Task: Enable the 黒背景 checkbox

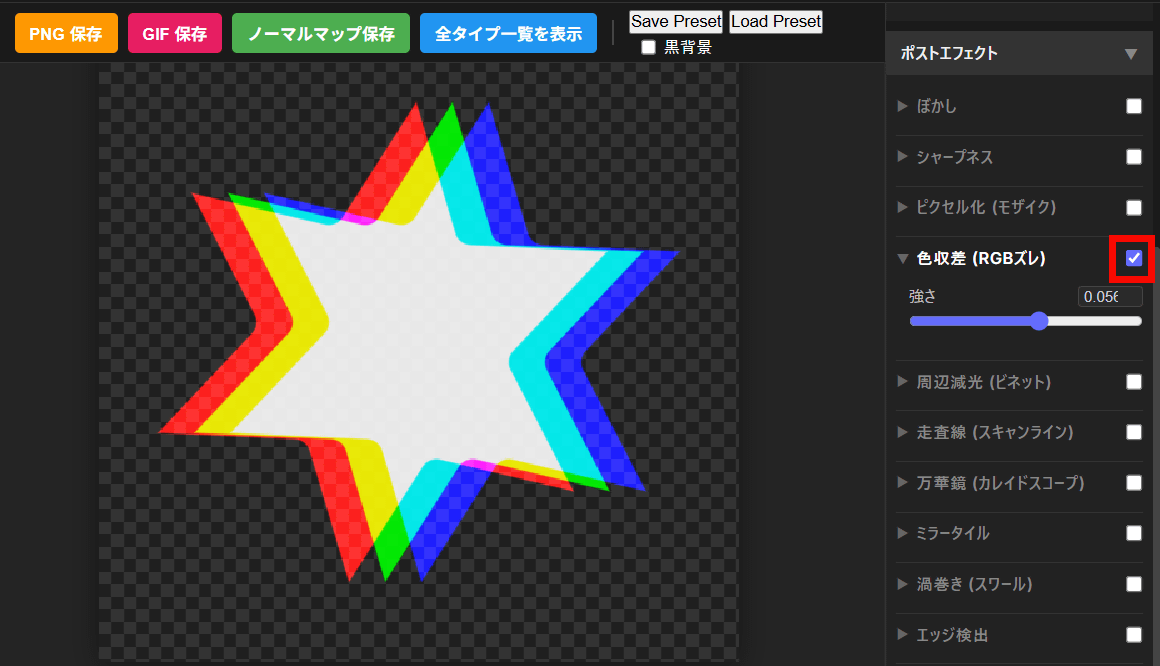Action: pos(649,47)
